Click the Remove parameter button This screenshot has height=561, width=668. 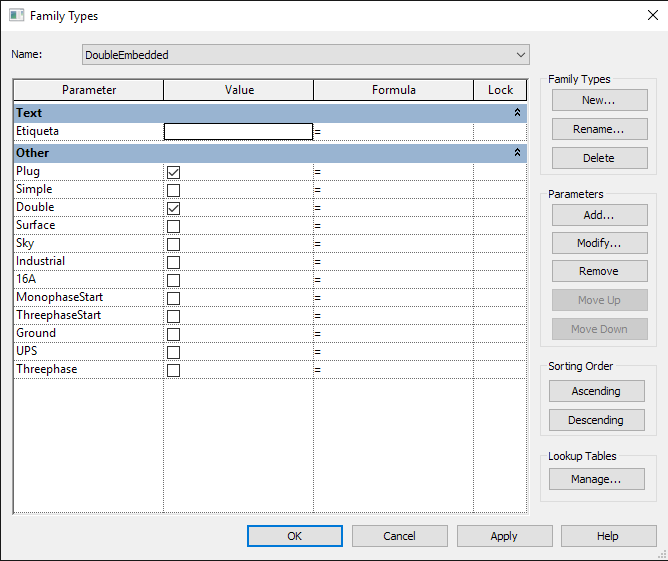(x=599, y=271)
